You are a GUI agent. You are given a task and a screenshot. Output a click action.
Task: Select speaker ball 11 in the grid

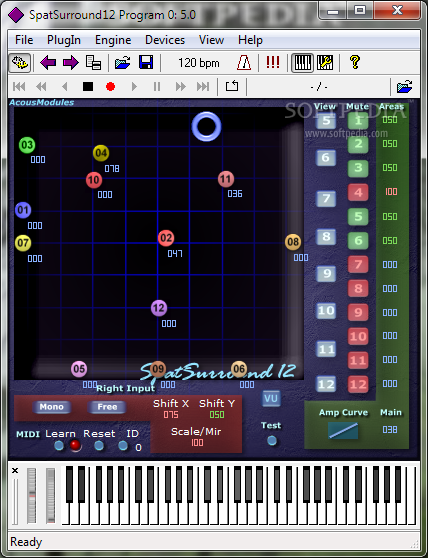pyautogui.click(x=226, y=179)
